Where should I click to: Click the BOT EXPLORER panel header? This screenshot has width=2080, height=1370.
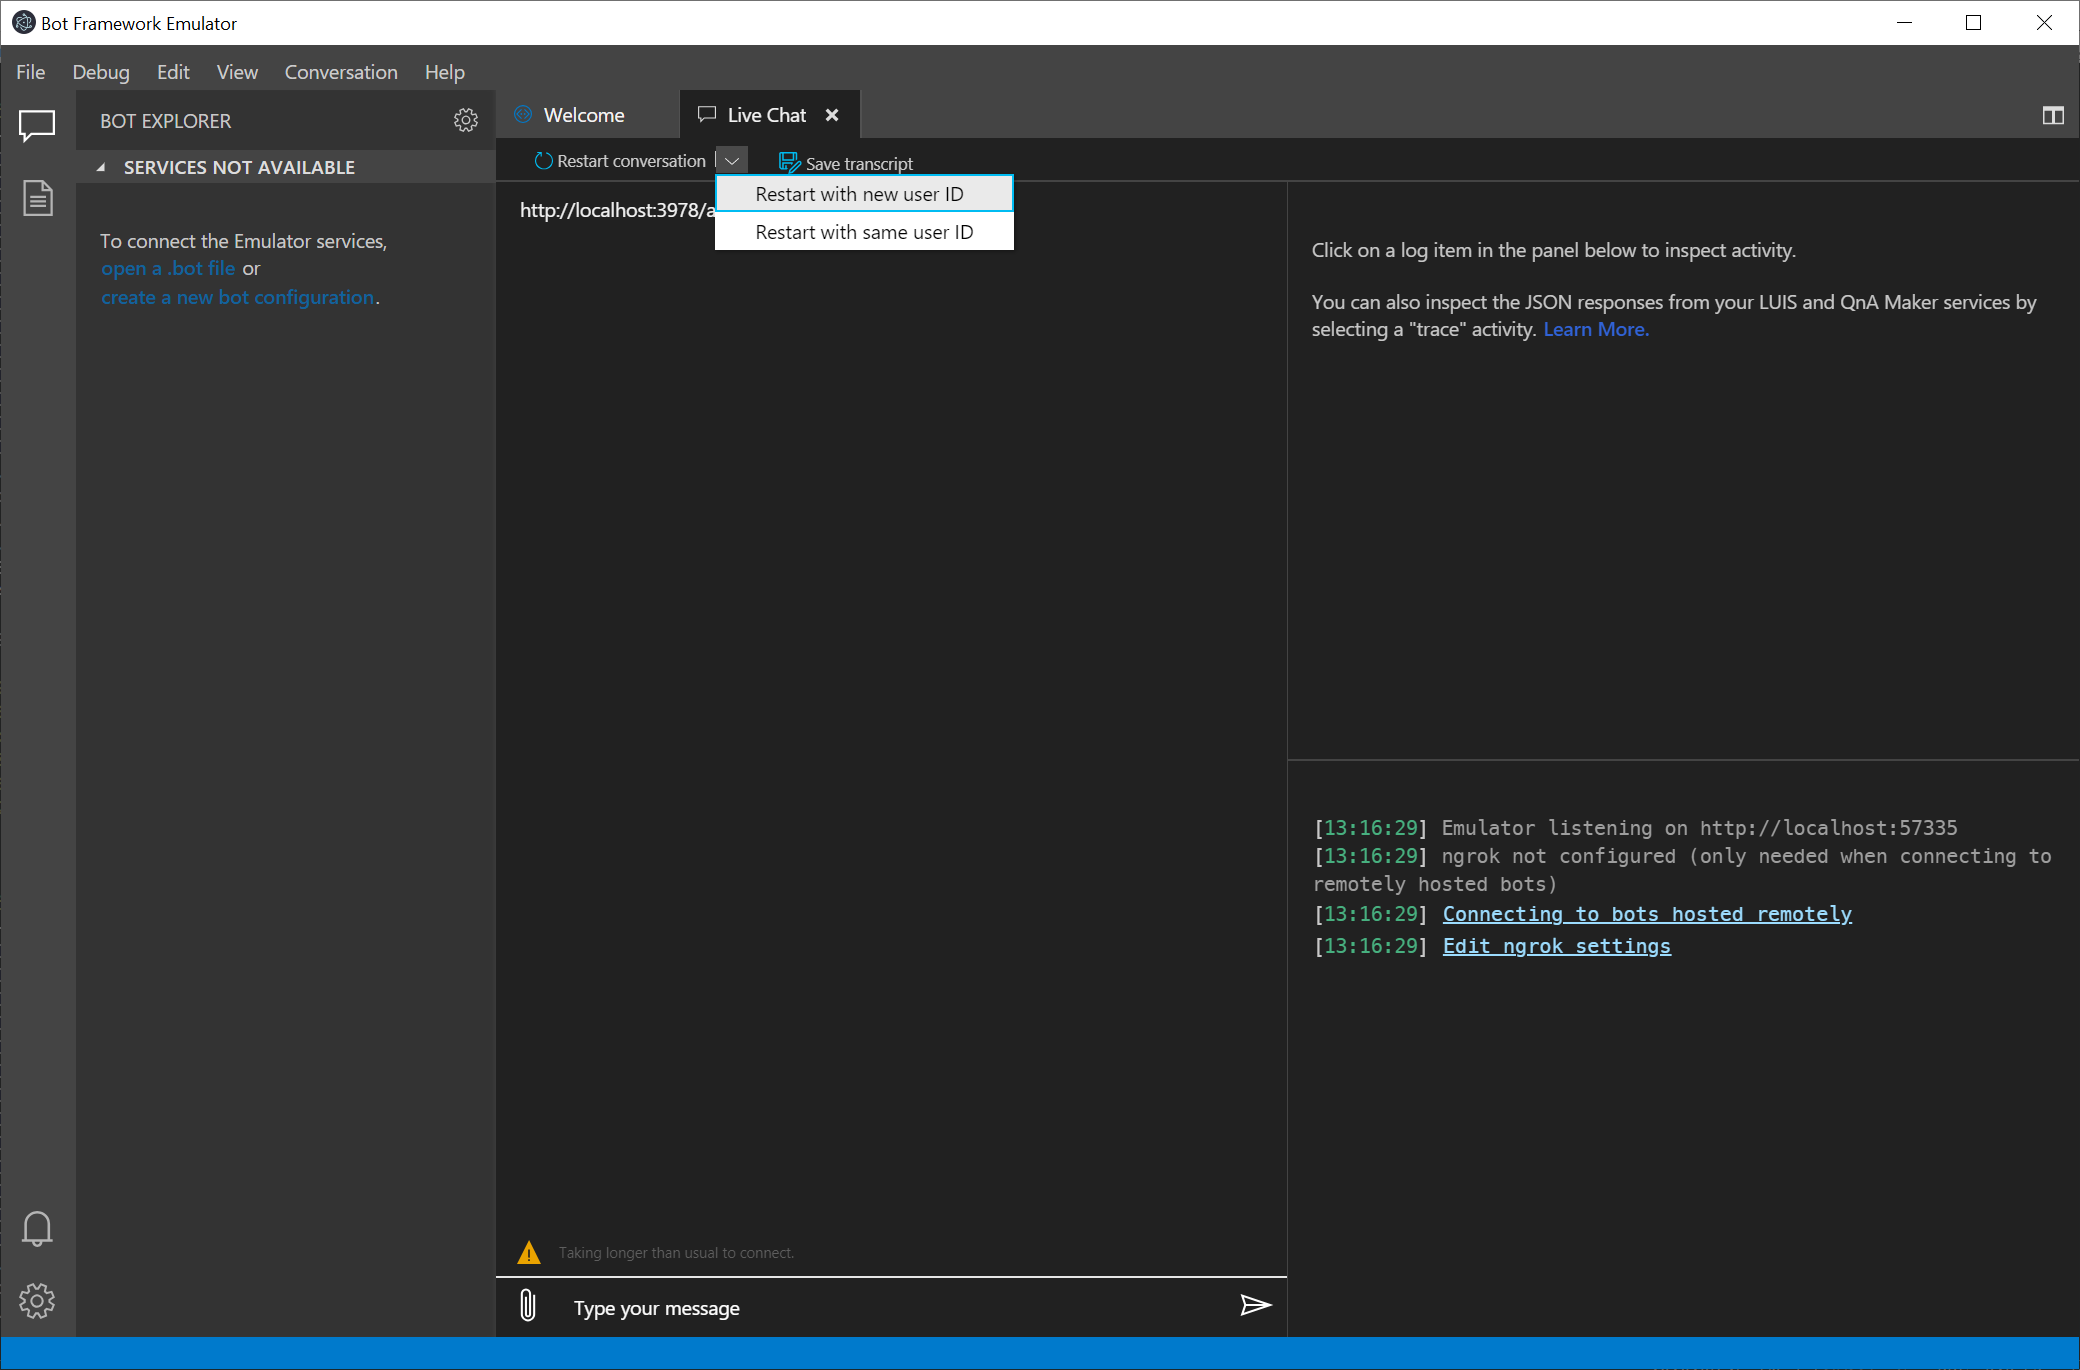point(165,121)
